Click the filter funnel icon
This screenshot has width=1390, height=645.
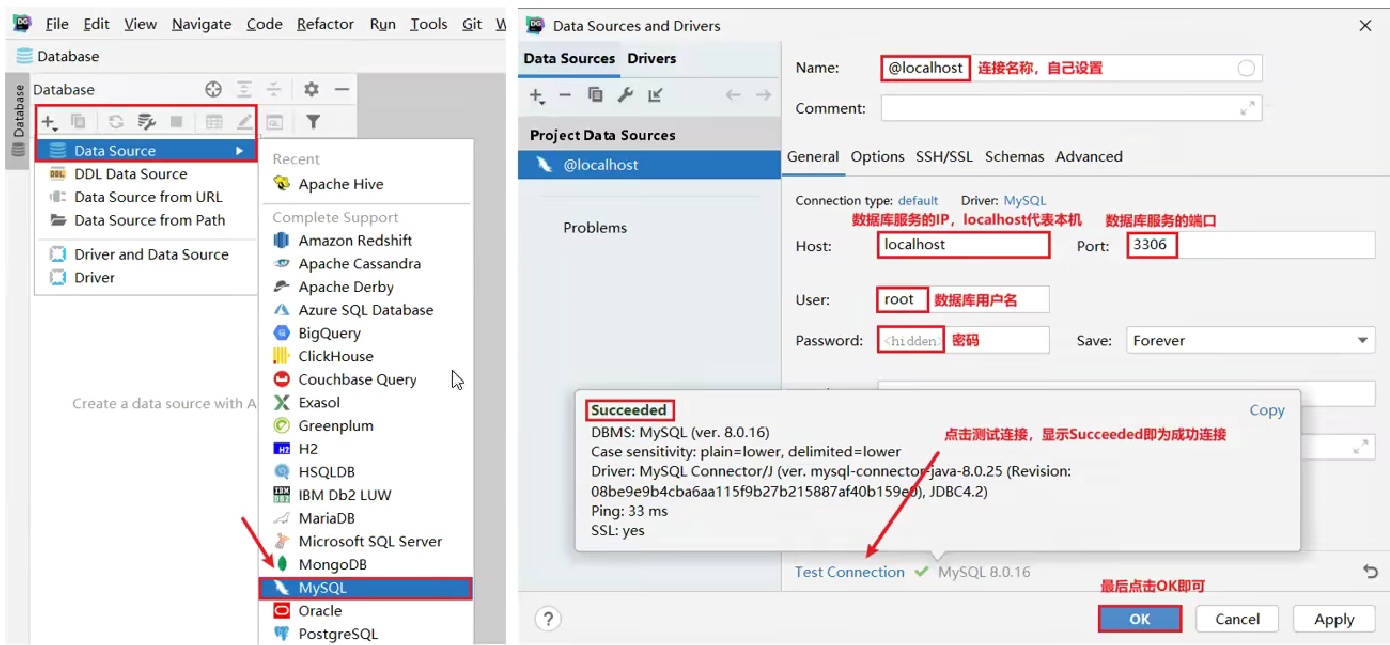[313, 122]
